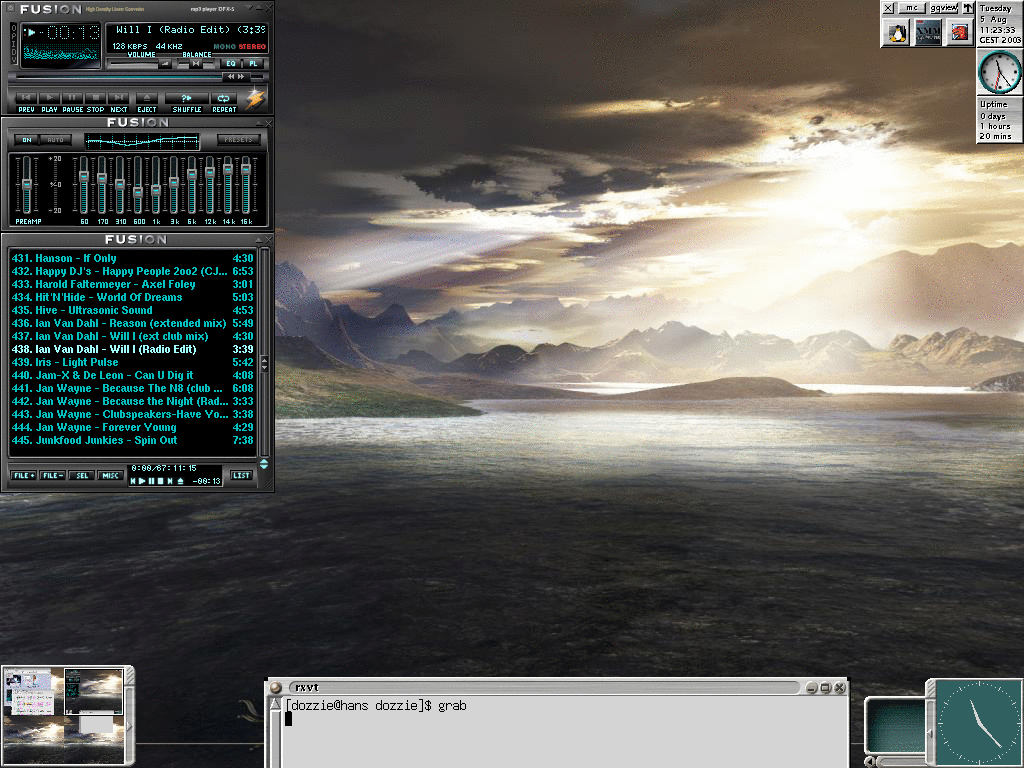Image resolution: width=1024 pixels, height=768 pixels.
Task: Select track 433 Harold Faltermeyer - Axel Foley
Action: point(133,284)
